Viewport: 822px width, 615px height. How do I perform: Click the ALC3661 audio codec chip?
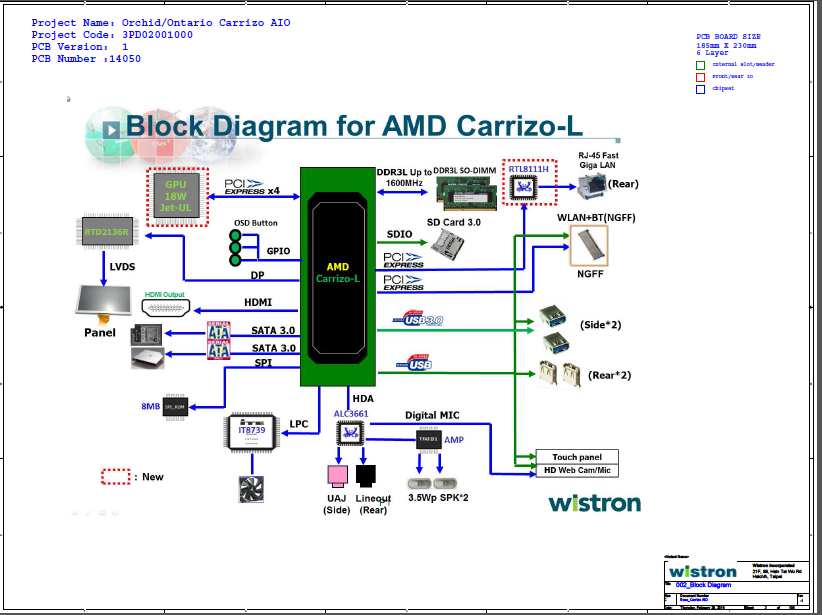click(350, 434)
